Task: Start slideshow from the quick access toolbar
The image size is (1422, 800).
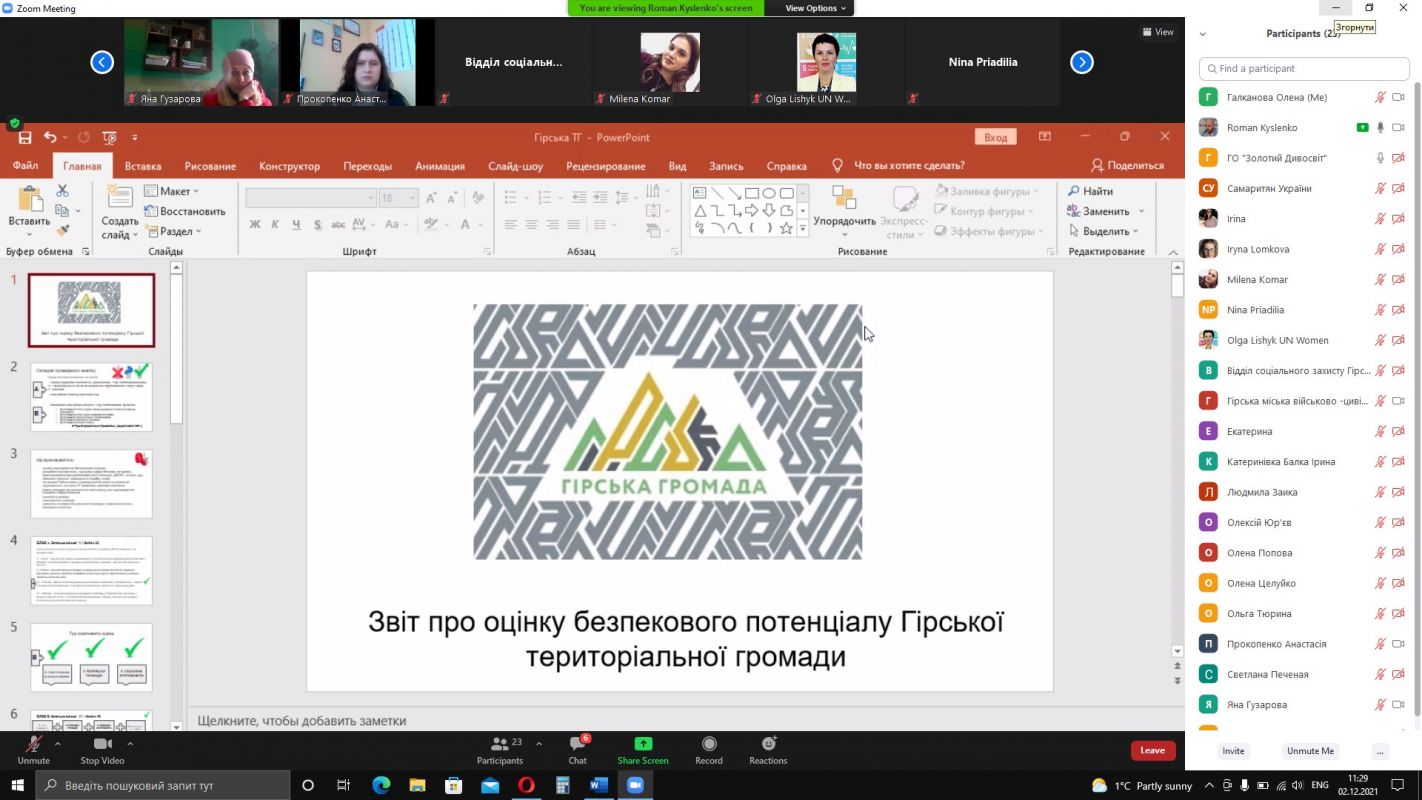Action: point(110,137)
